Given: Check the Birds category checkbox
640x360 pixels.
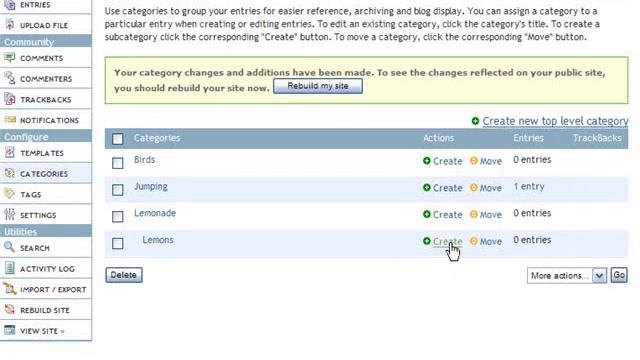Looking at the screenshot, I should [x=118, y=163].
